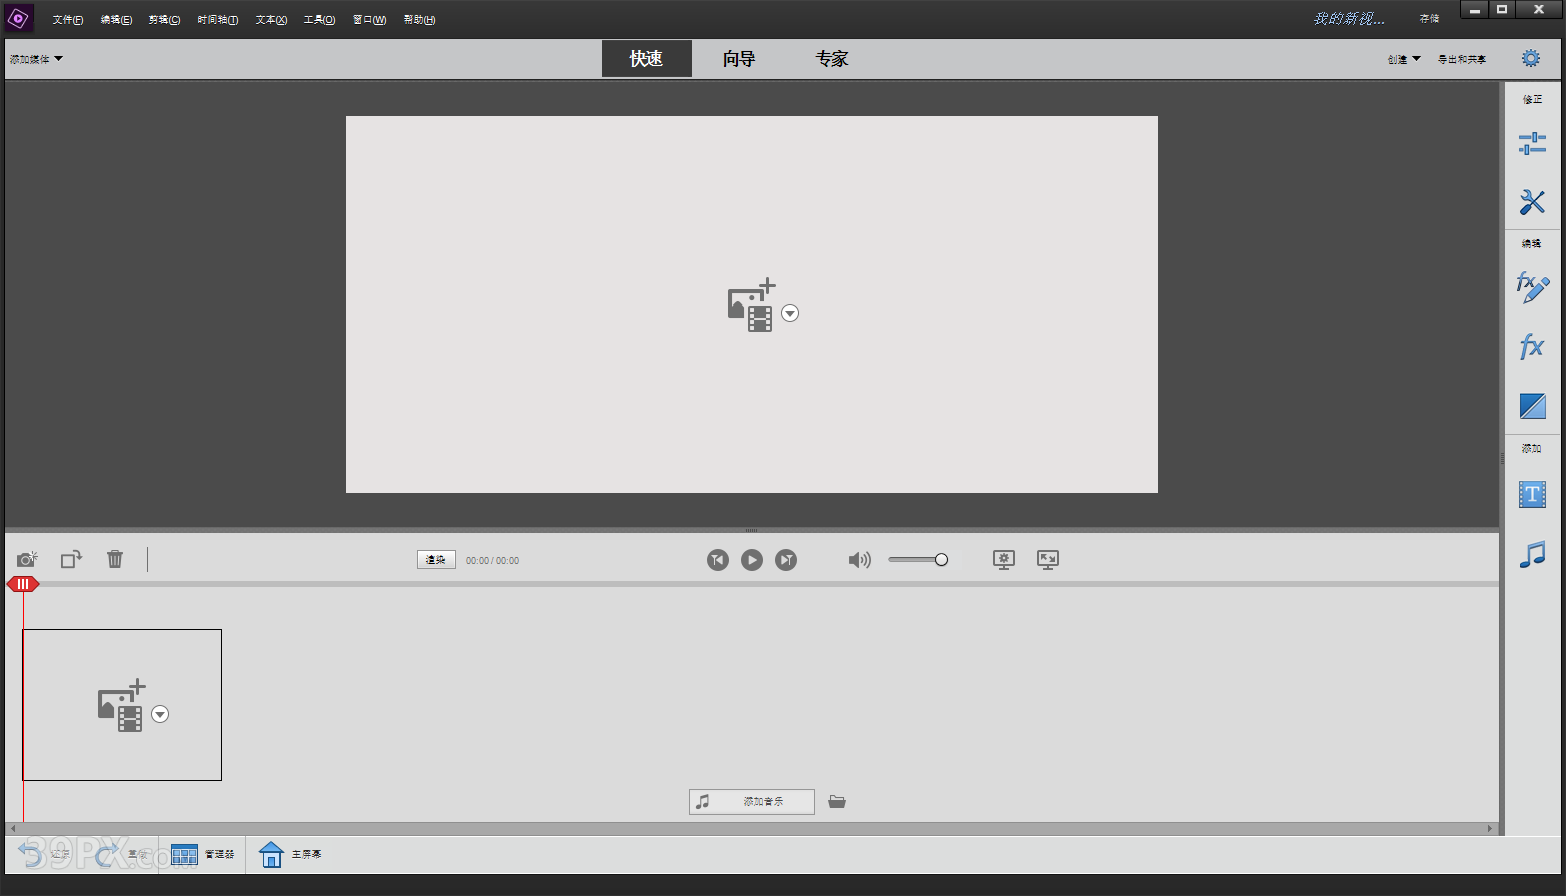The image size is (1566, 896).
Task: Expand the 添加媒体 dropdown
Action: [x=36, y=59]
